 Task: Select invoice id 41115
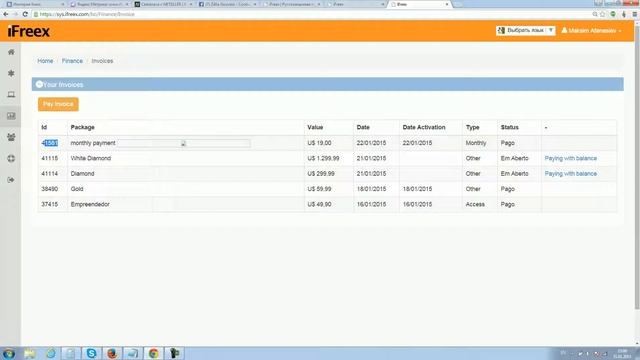point(49,158)
